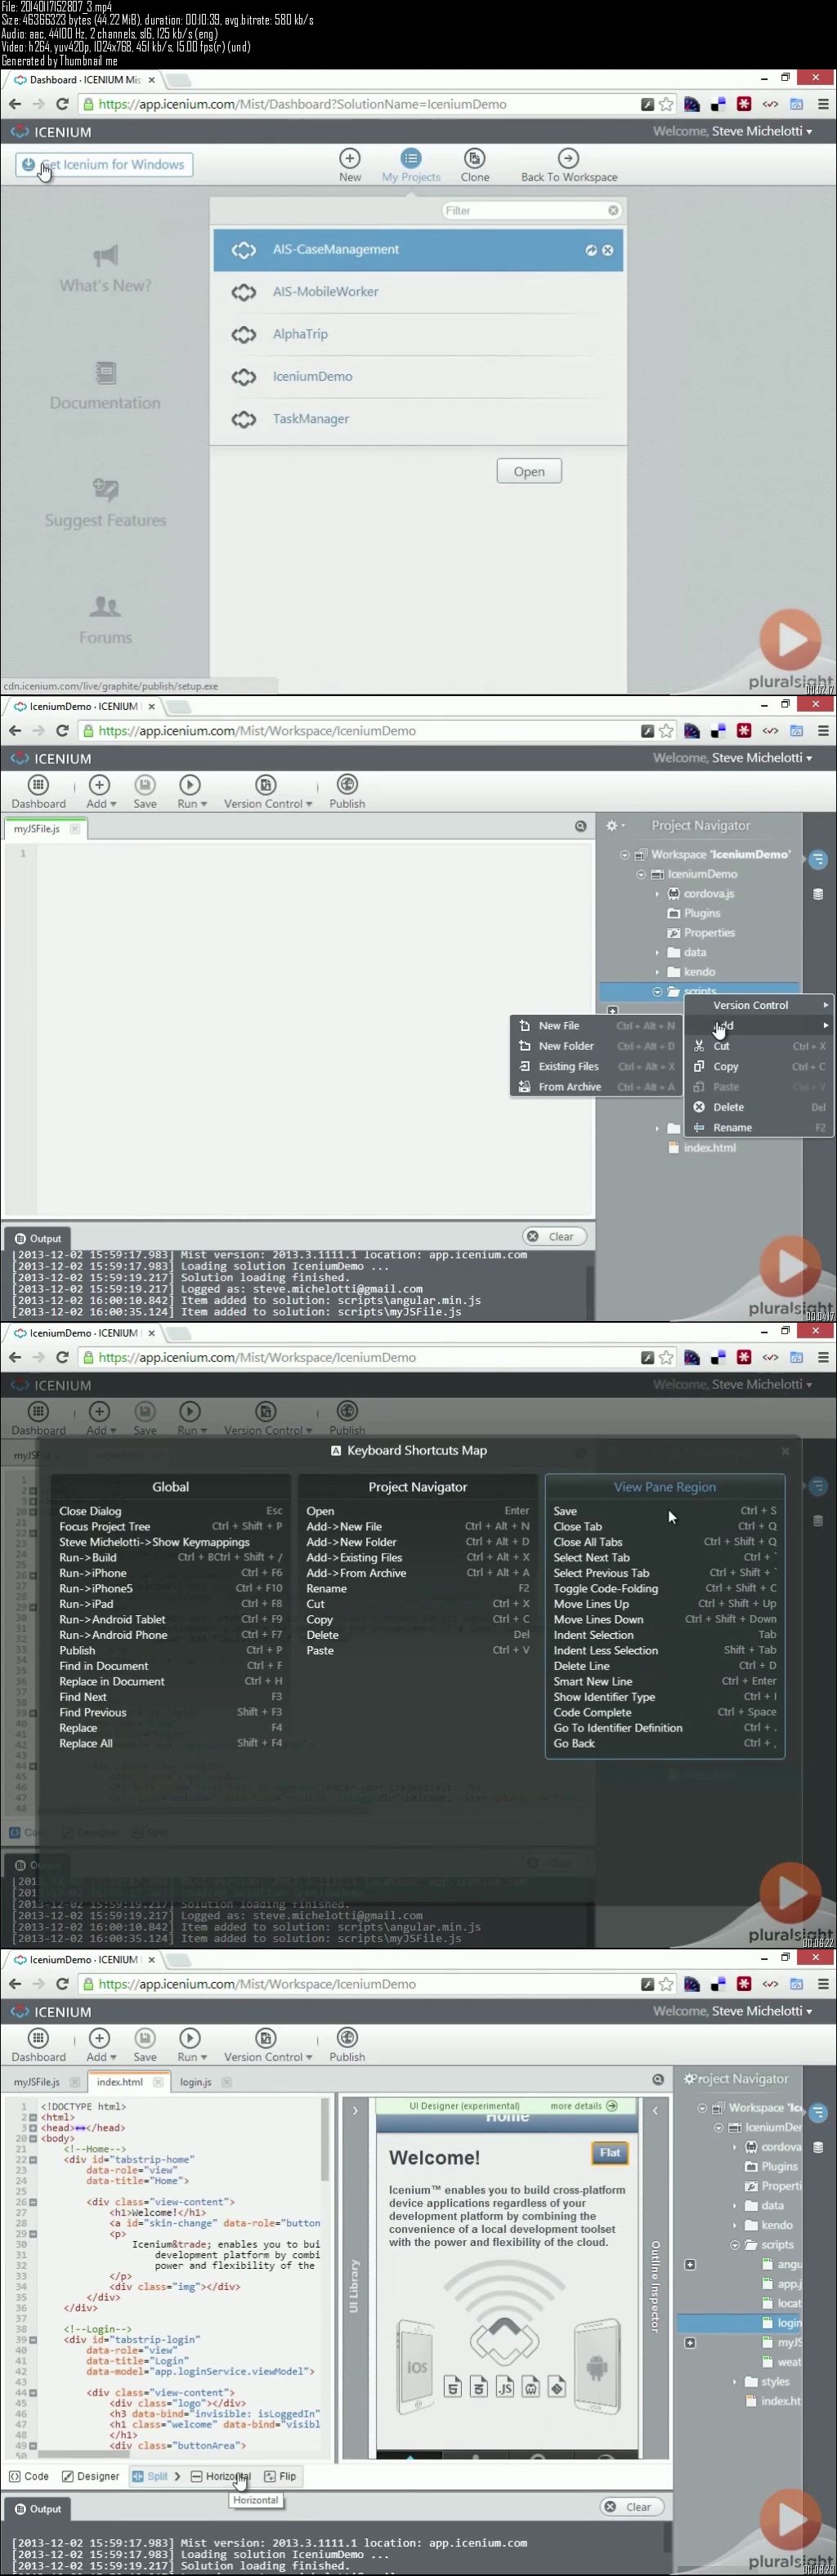Click the View Pane Region heading in the shortcuts map
The width and height of the screenshot is (837, 2576).
[664, 1487]
